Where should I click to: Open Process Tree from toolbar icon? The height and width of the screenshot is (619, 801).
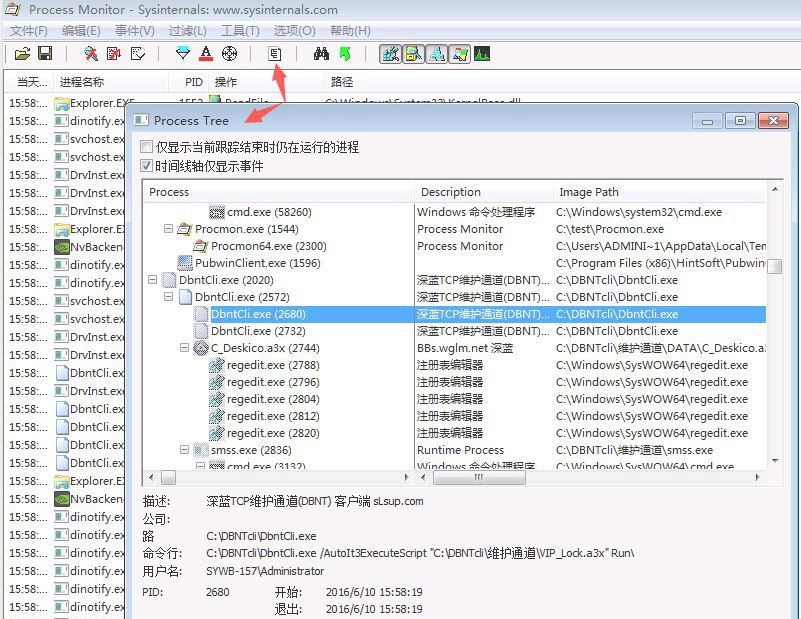(275, 53)
